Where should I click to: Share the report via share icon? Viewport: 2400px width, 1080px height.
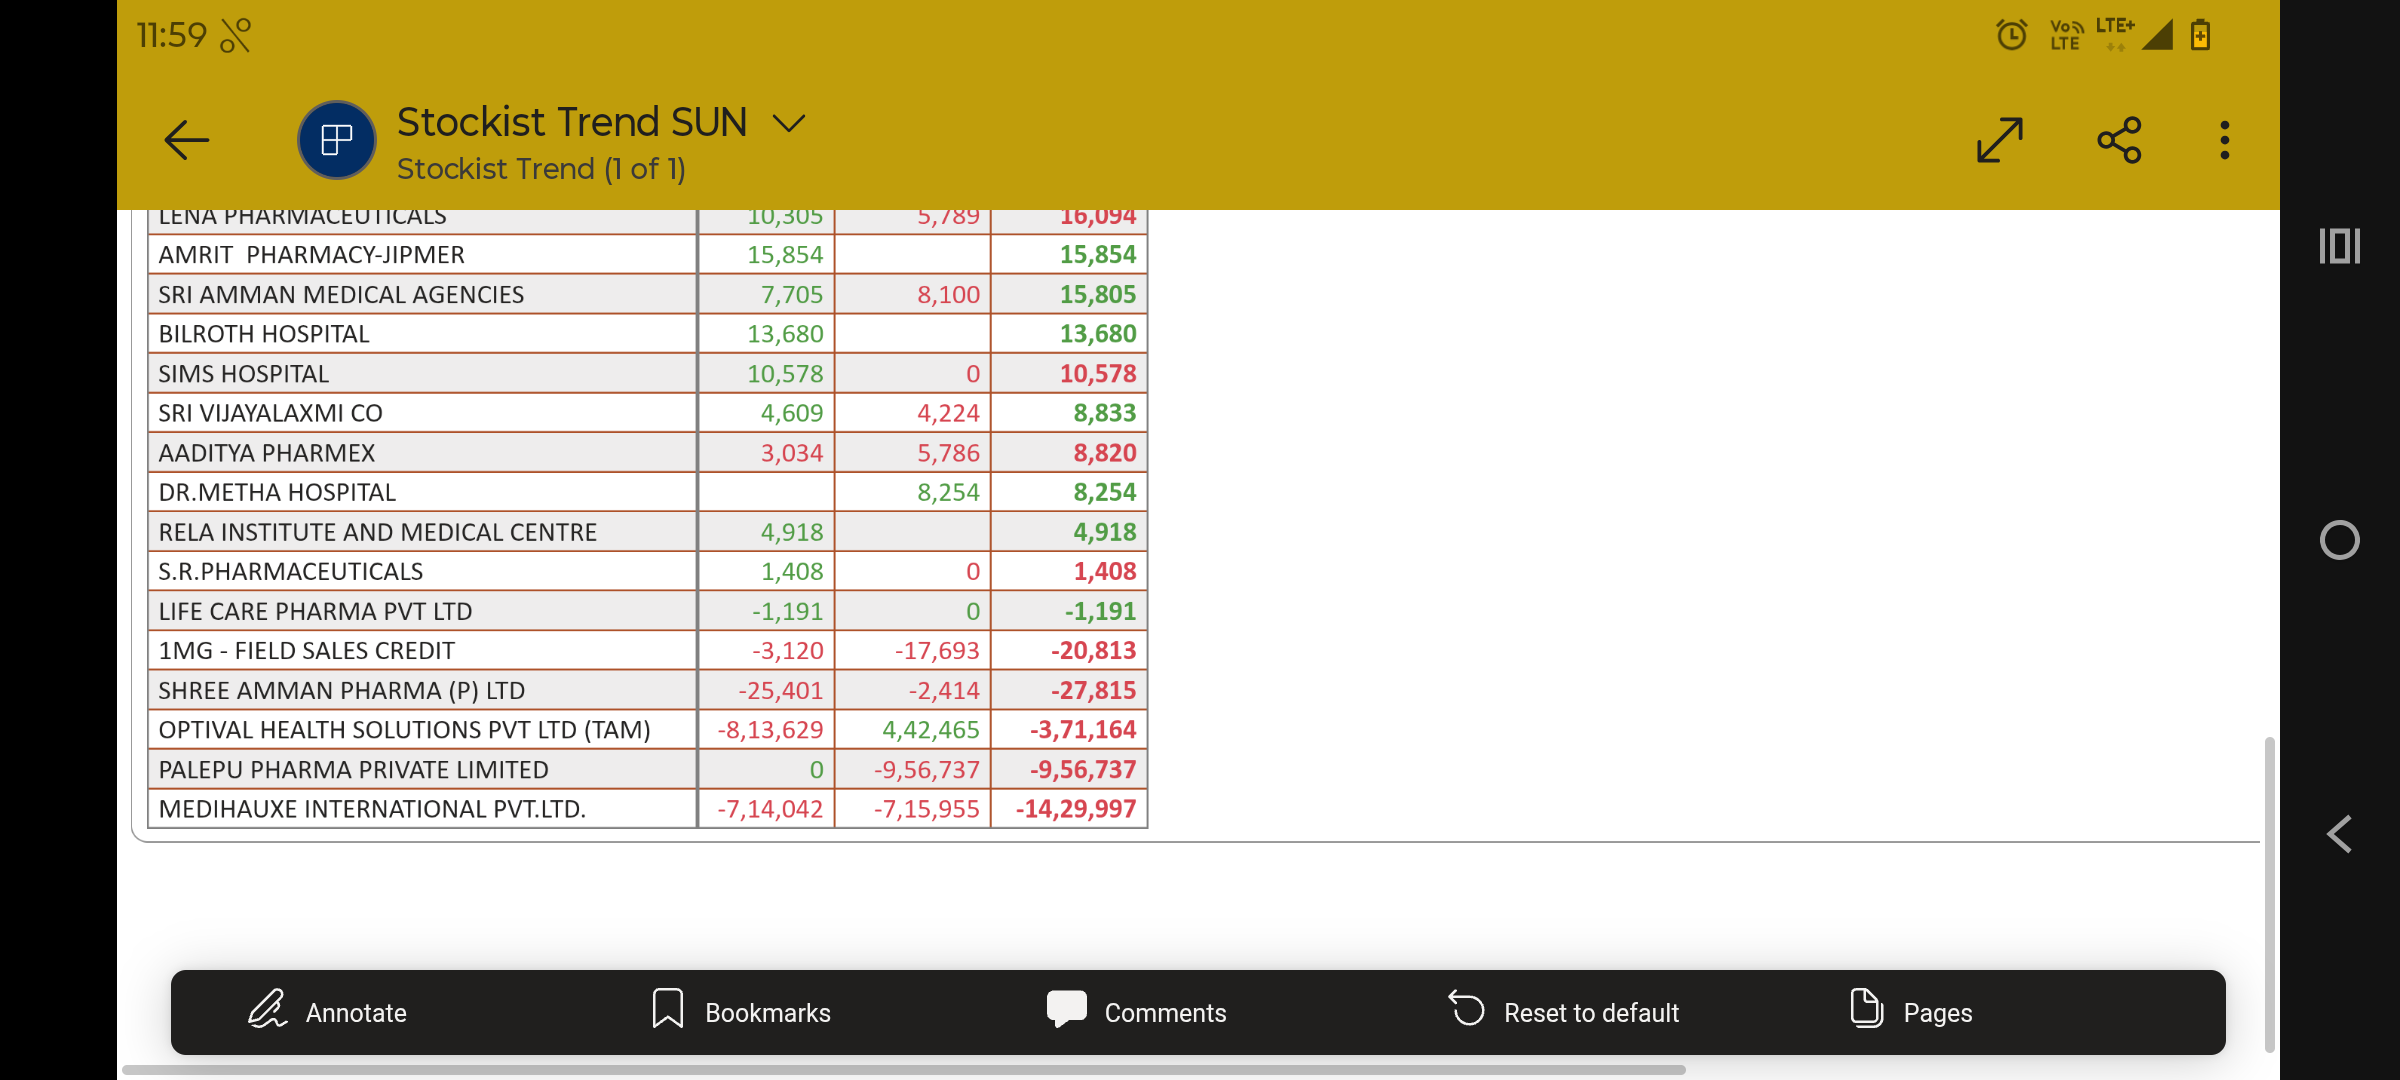(2119, 140)
